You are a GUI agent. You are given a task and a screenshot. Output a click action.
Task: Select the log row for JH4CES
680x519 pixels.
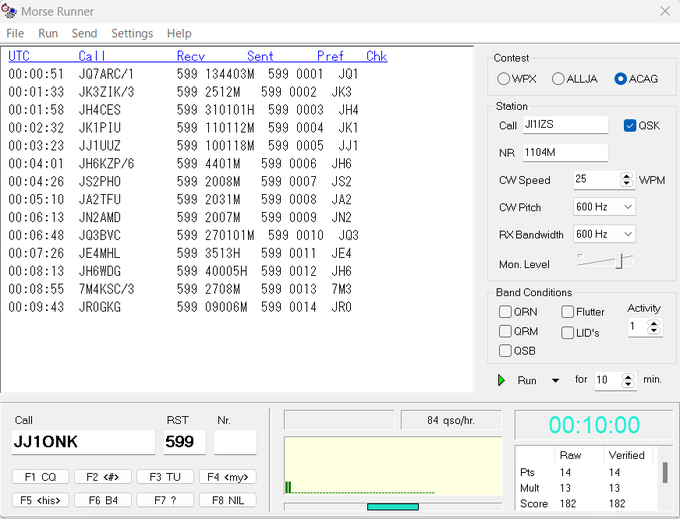(x=183, y=110)
